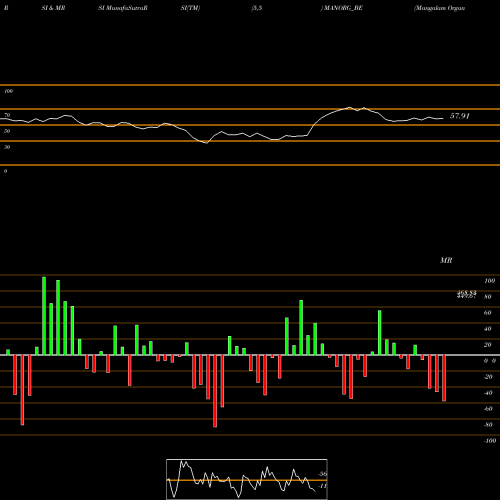Click the MR axis label 40

488,329
